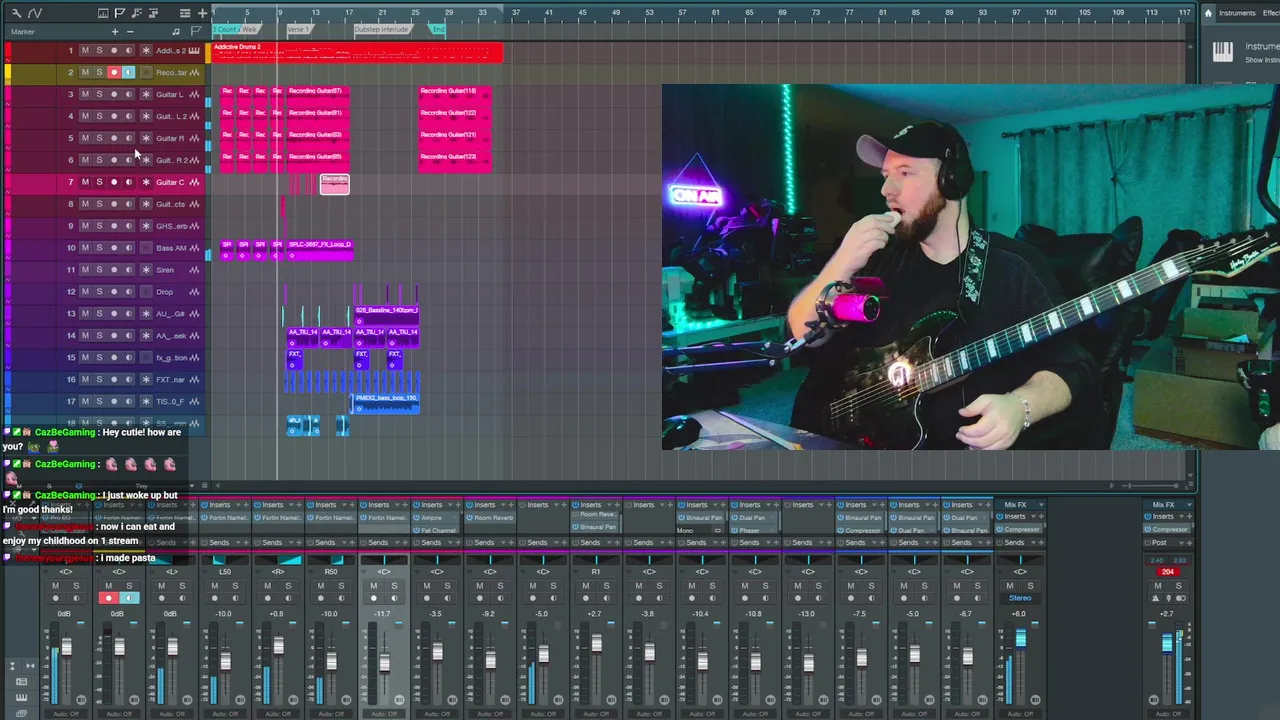Open the chord track icon in the toolbar
1280x720 pixels.
tap(136, 13)
